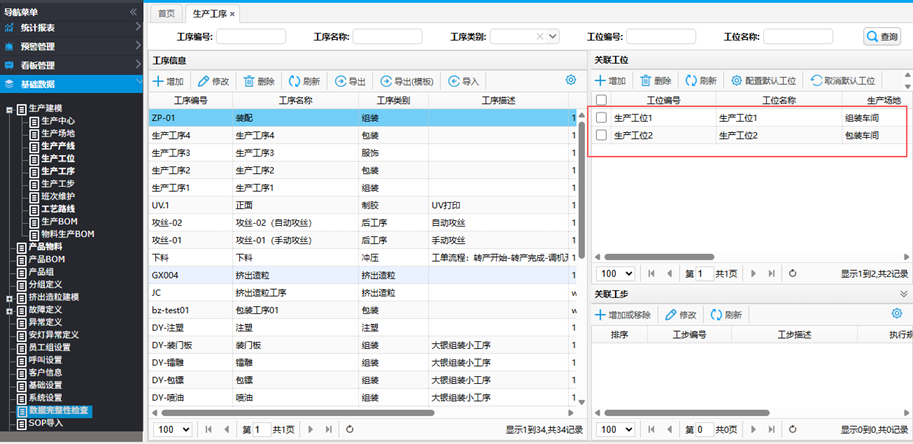The image size is (913, 444).
Task: Collapse the 导航菜单 sidebar
Action: tap(133, 11)
